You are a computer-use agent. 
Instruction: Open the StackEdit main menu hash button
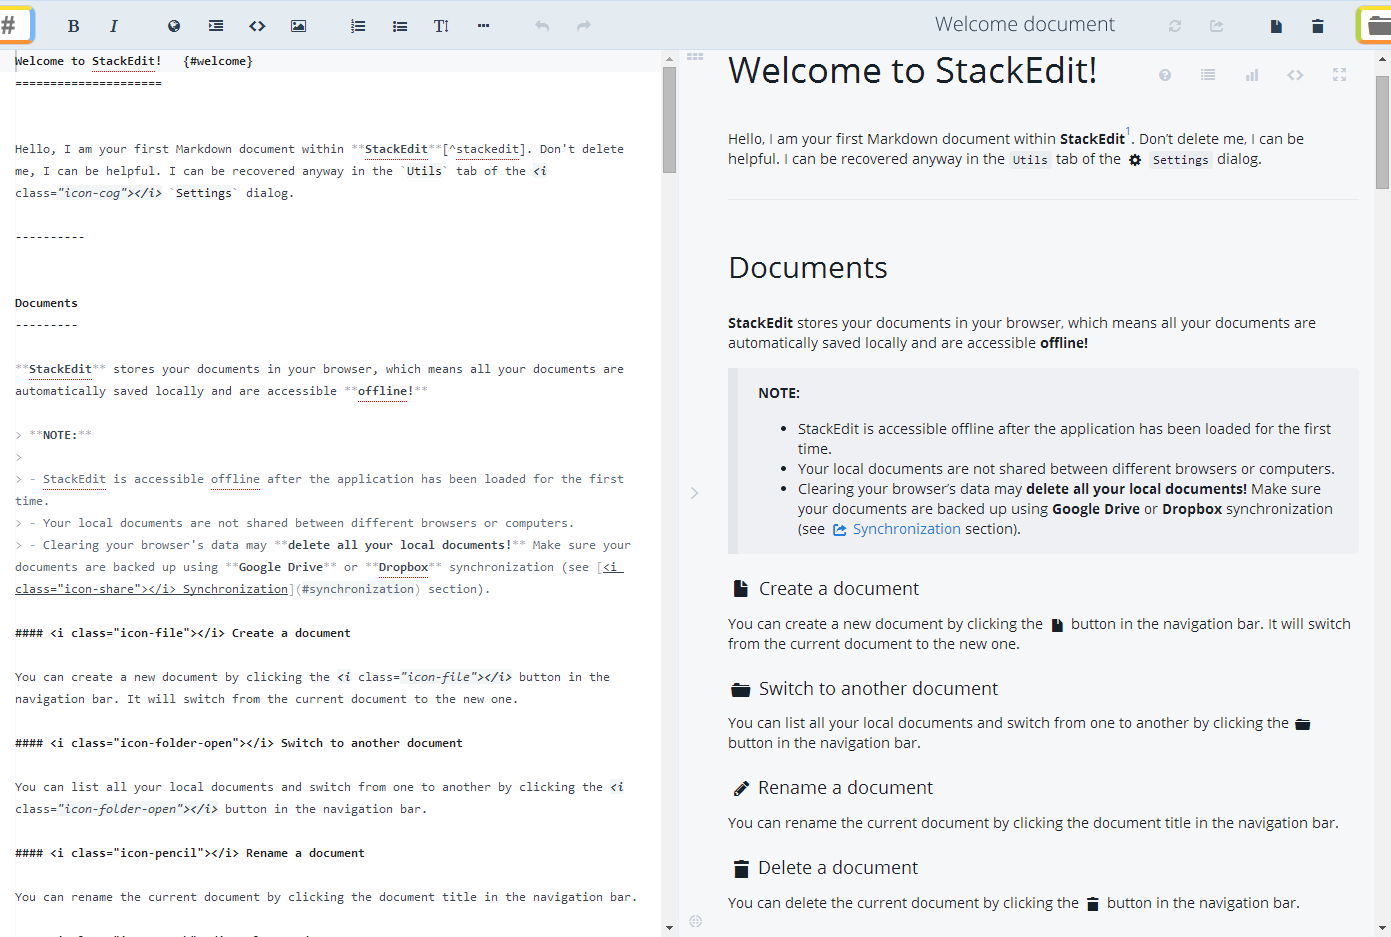tap(14, 25)
